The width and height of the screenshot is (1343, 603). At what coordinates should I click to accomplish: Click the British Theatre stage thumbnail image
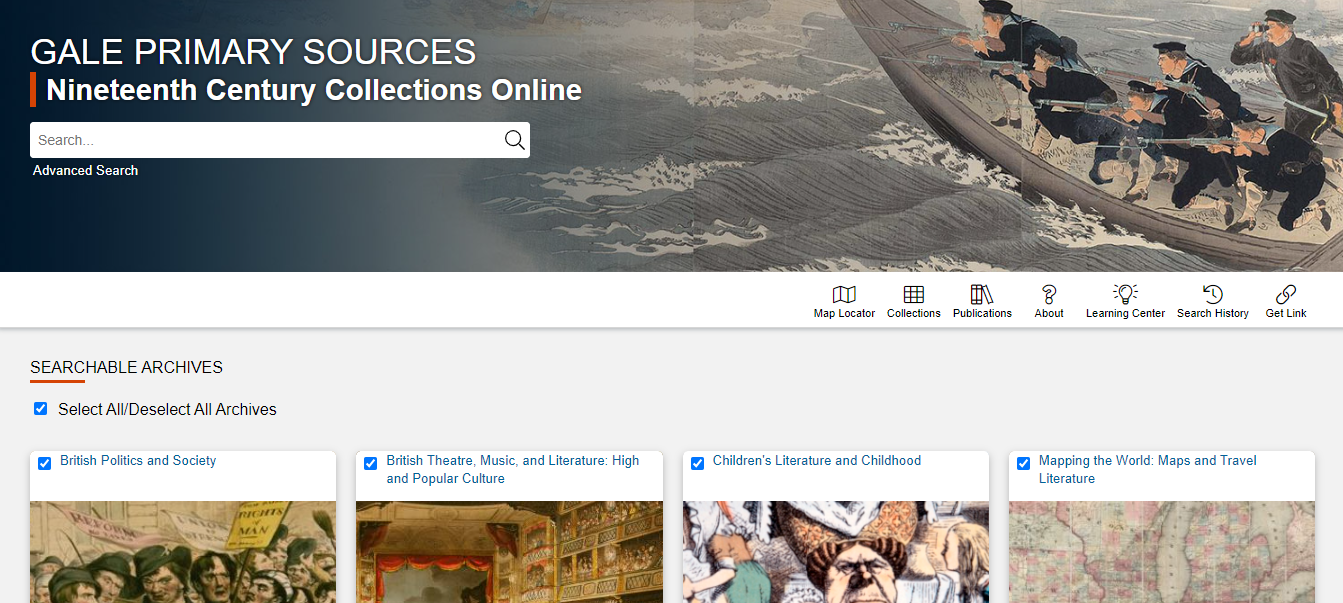[509, 552]
